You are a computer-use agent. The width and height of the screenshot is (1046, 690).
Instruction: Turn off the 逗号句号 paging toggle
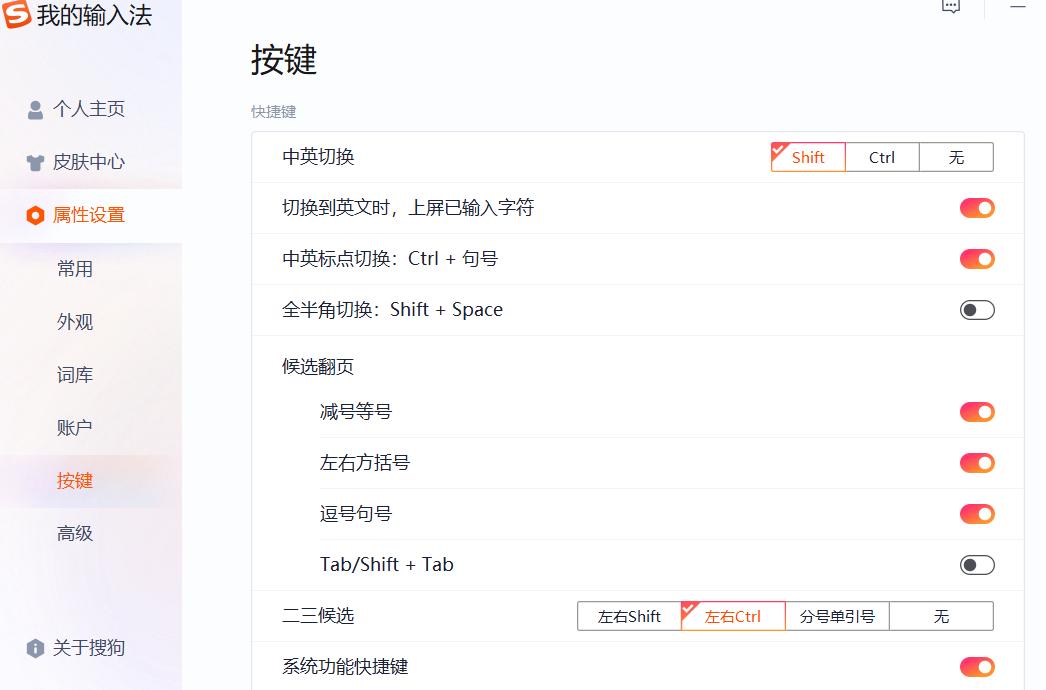point(977,514)
